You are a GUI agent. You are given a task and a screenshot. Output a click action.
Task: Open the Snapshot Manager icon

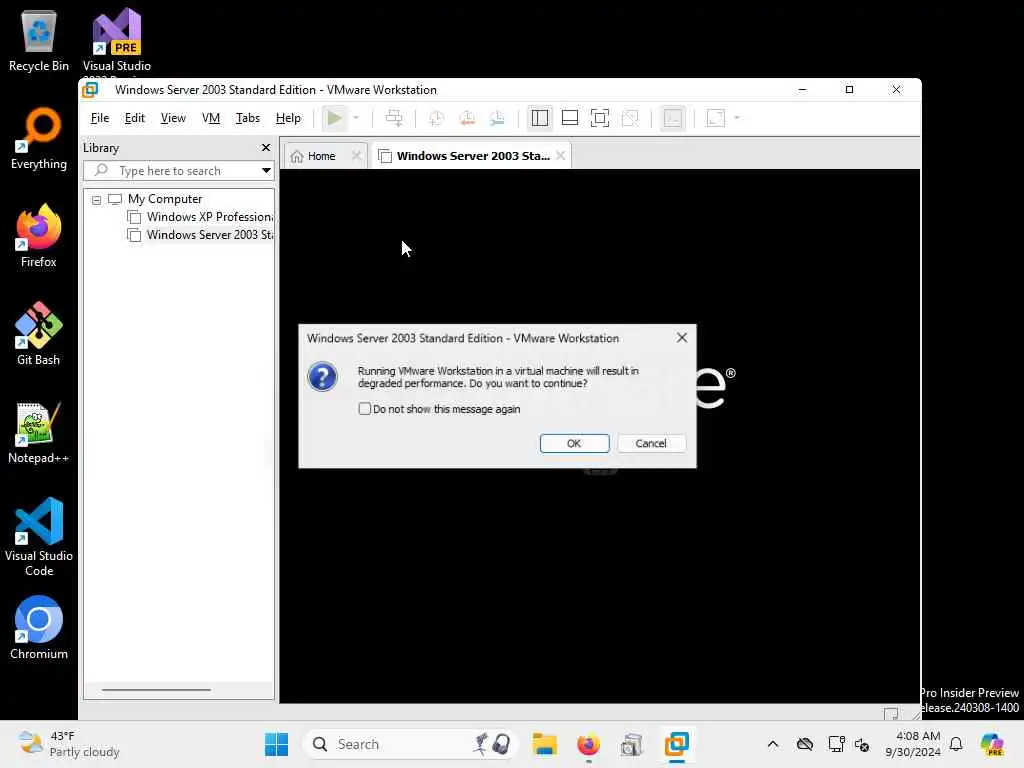[498, 118]
